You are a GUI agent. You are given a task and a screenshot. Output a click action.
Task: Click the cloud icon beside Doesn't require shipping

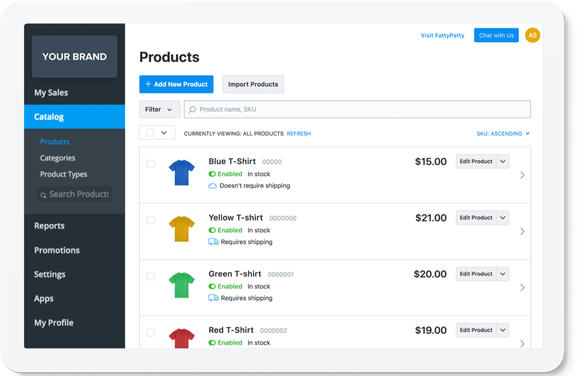(x=213, y=186)
